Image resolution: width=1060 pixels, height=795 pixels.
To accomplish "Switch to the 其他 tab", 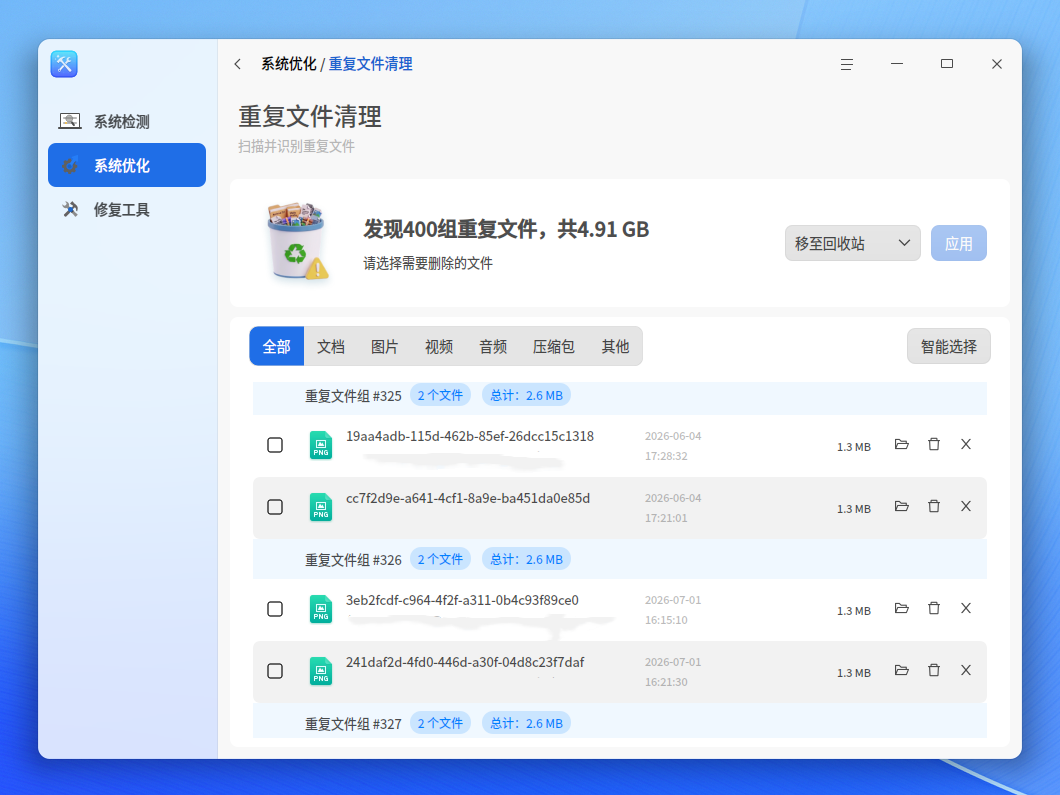I will point(615,347).
